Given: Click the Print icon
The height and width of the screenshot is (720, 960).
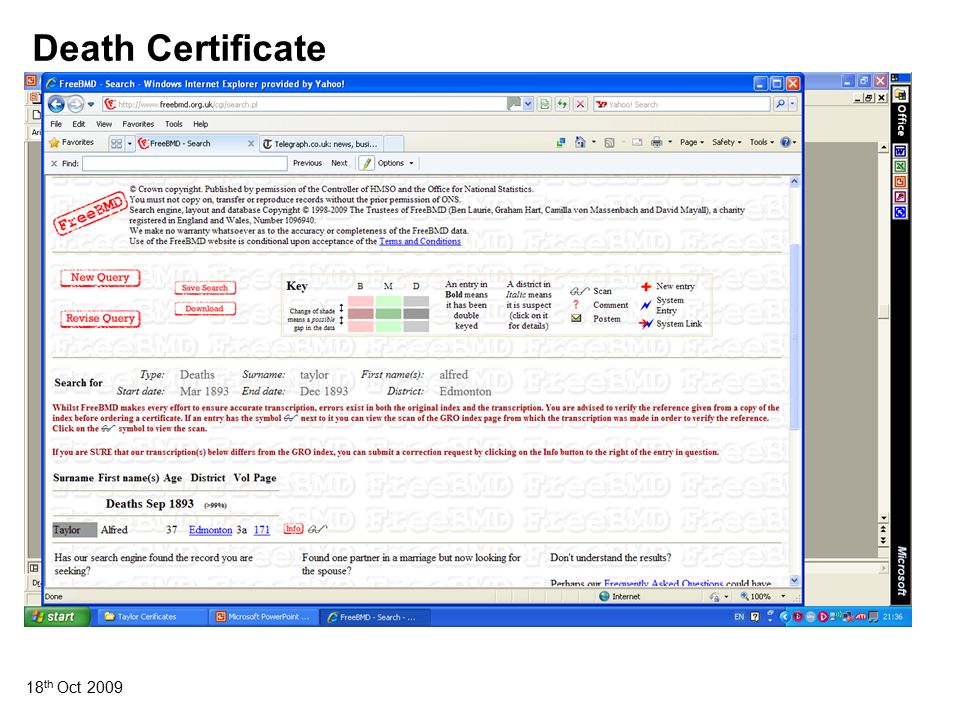Looking at the screenshot, I should pos(656,143).
